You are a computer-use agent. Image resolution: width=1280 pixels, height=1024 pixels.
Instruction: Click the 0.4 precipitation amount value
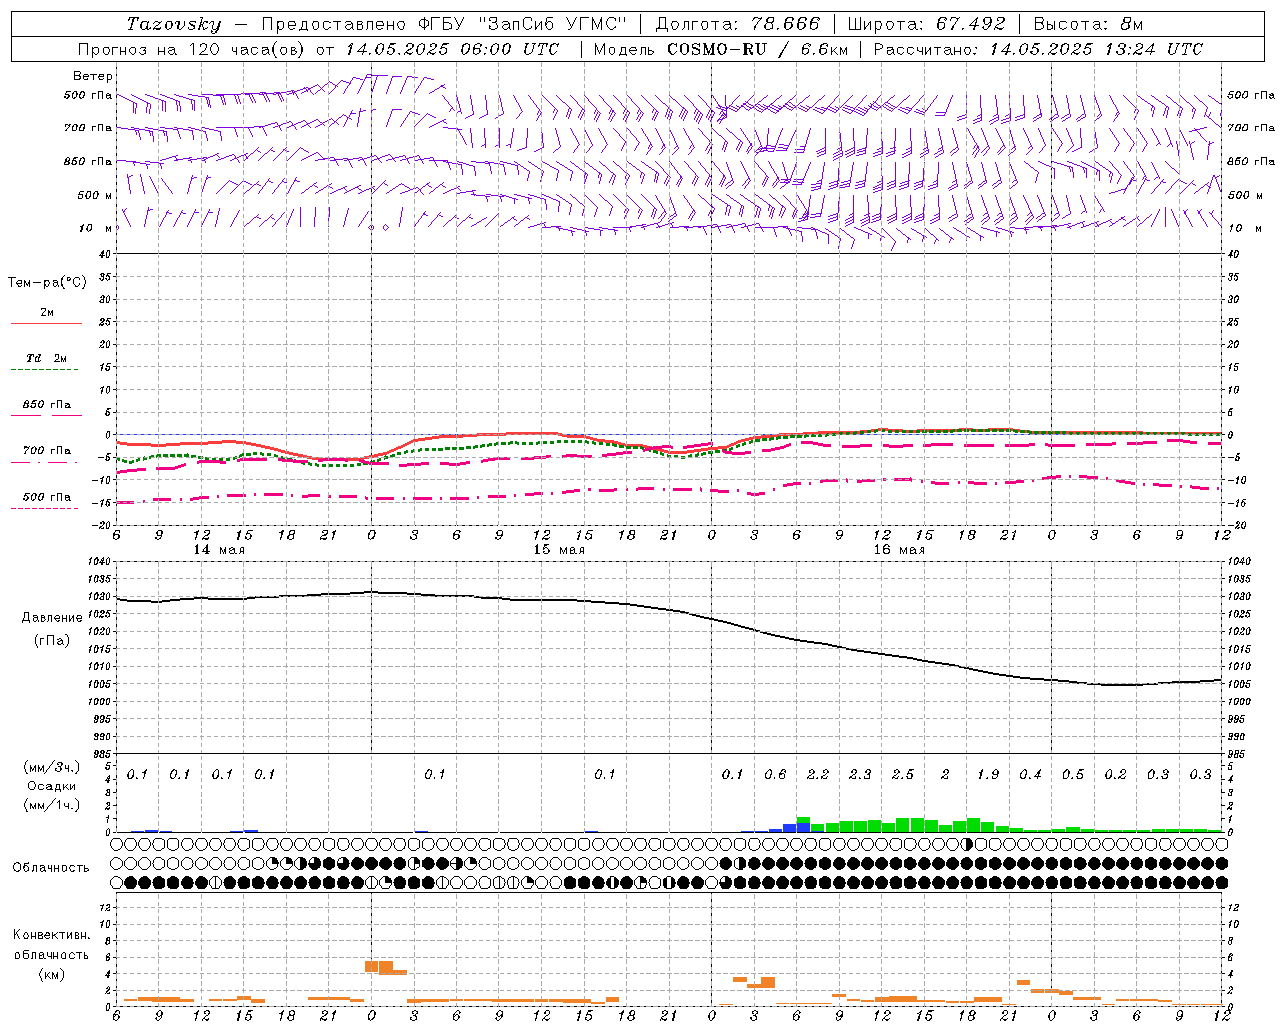[x=1030, y=775]
